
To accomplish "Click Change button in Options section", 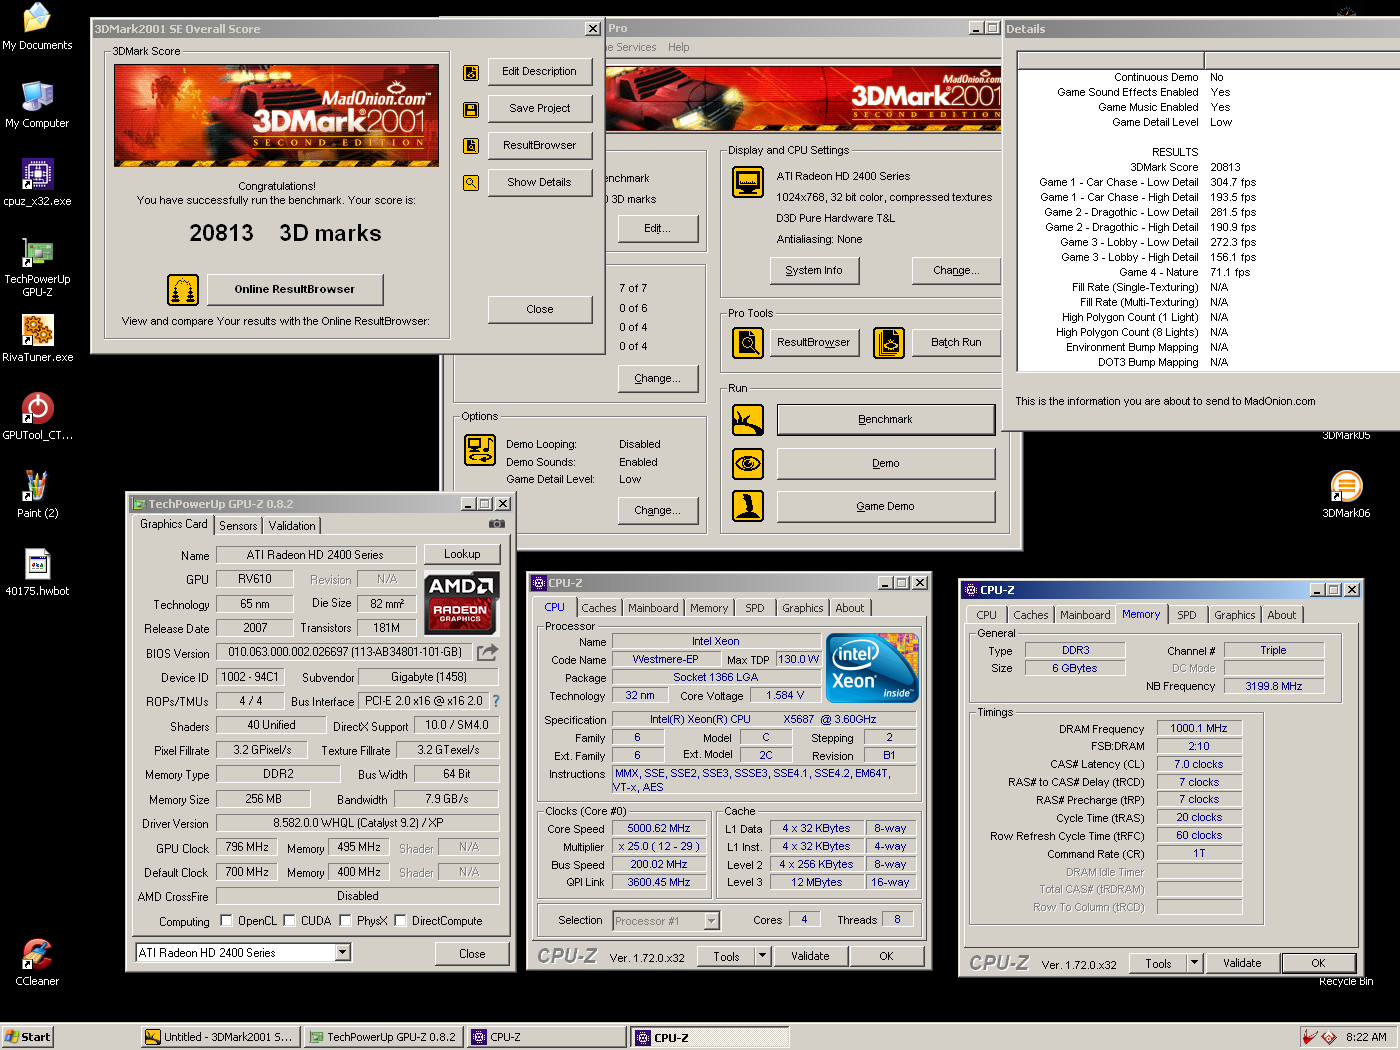I will click(657, 511).
